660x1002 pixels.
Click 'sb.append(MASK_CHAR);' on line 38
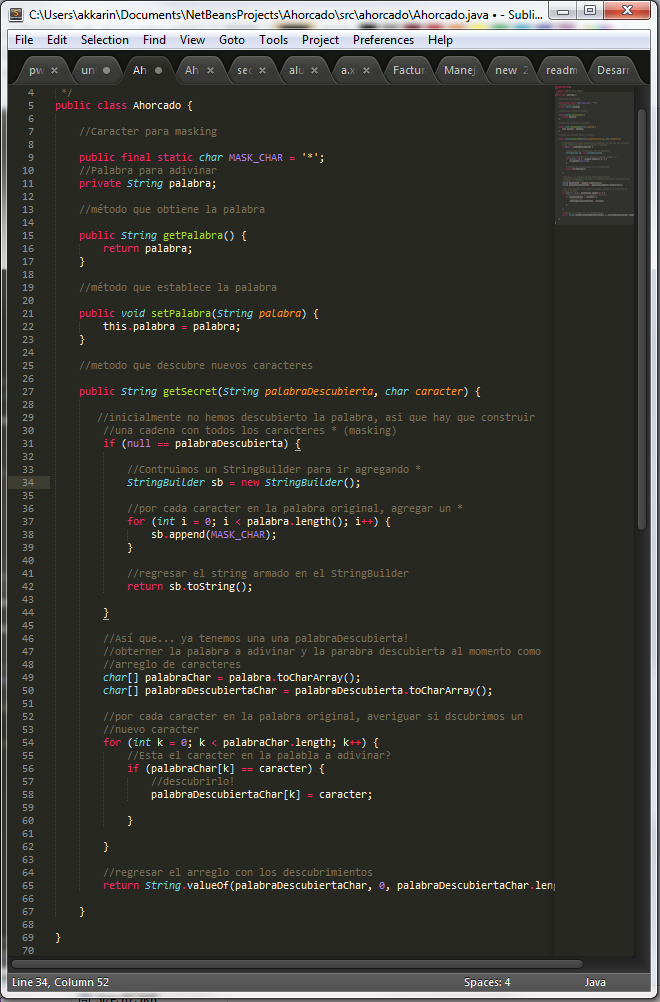click(214, 534)
